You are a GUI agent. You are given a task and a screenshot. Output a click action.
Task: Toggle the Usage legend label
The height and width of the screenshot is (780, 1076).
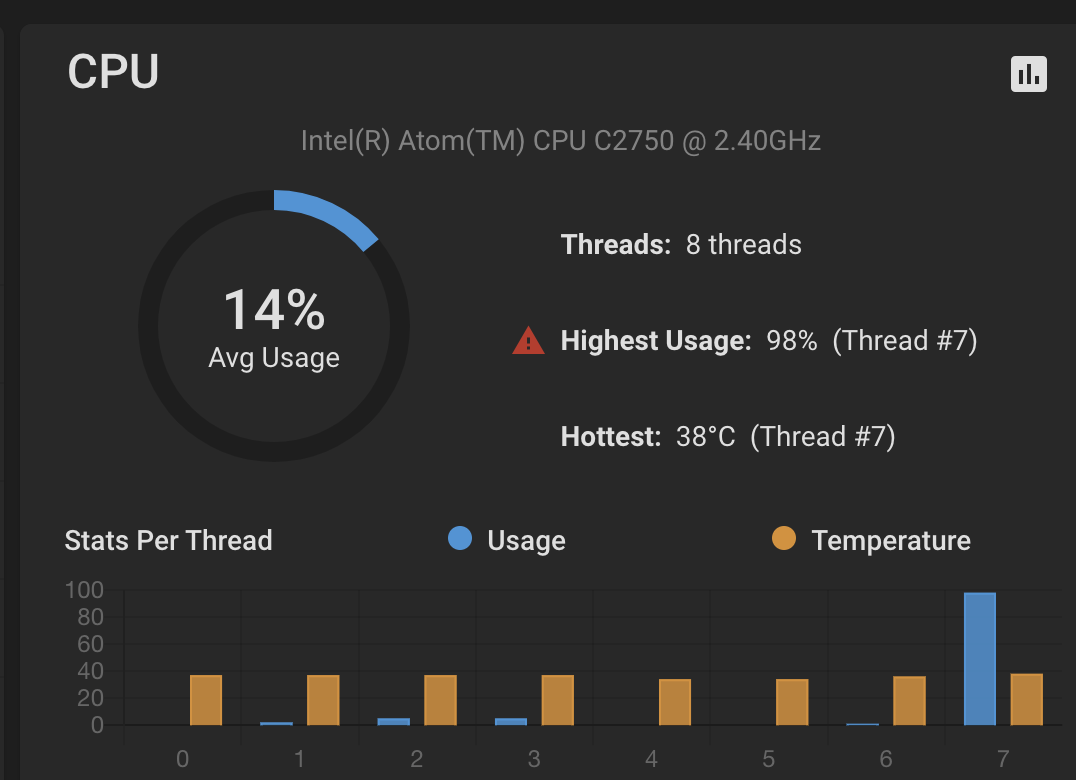(526, 541)
